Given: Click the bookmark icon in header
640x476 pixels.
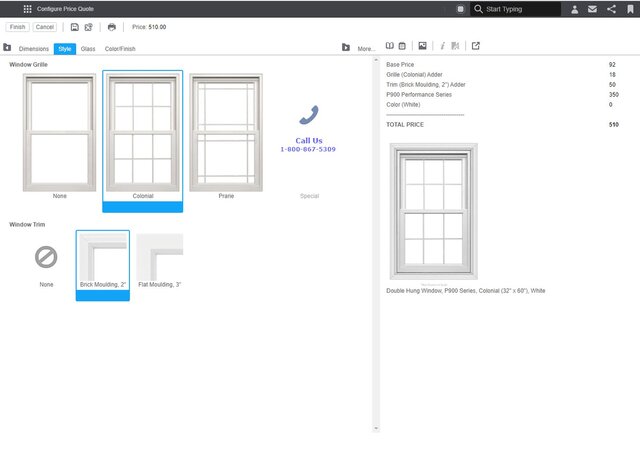Looking at the screenshot, I should pyautogui.click(x=629, y=9).
